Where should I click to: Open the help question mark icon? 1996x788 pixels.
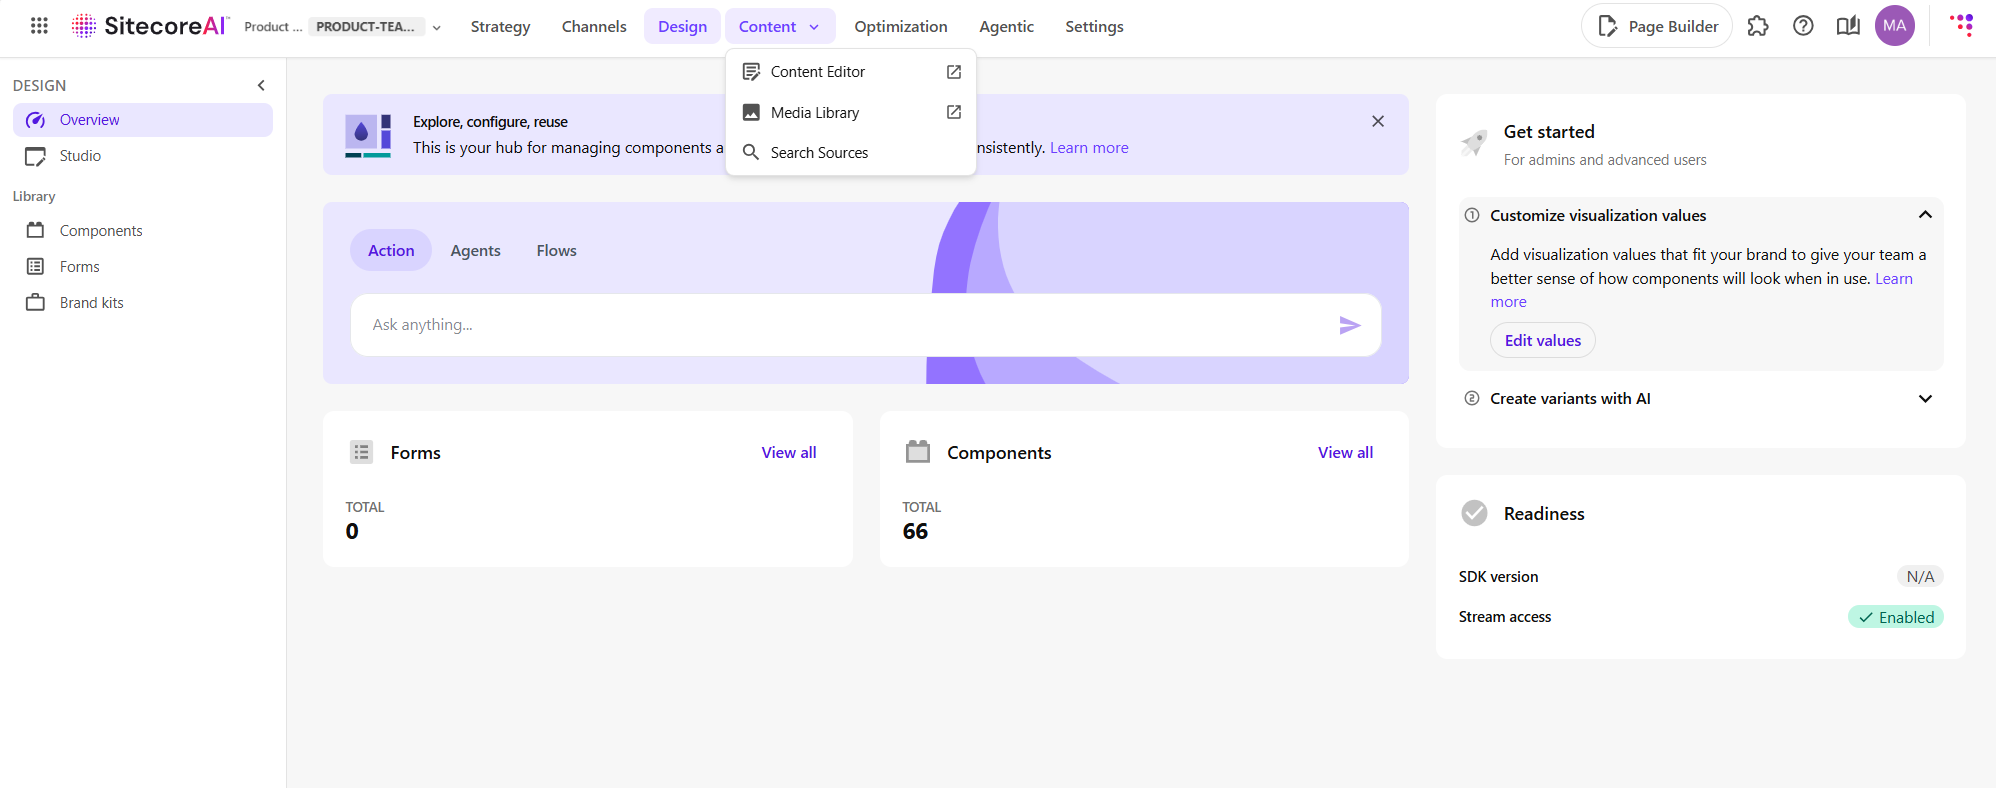coord(1803,26)
